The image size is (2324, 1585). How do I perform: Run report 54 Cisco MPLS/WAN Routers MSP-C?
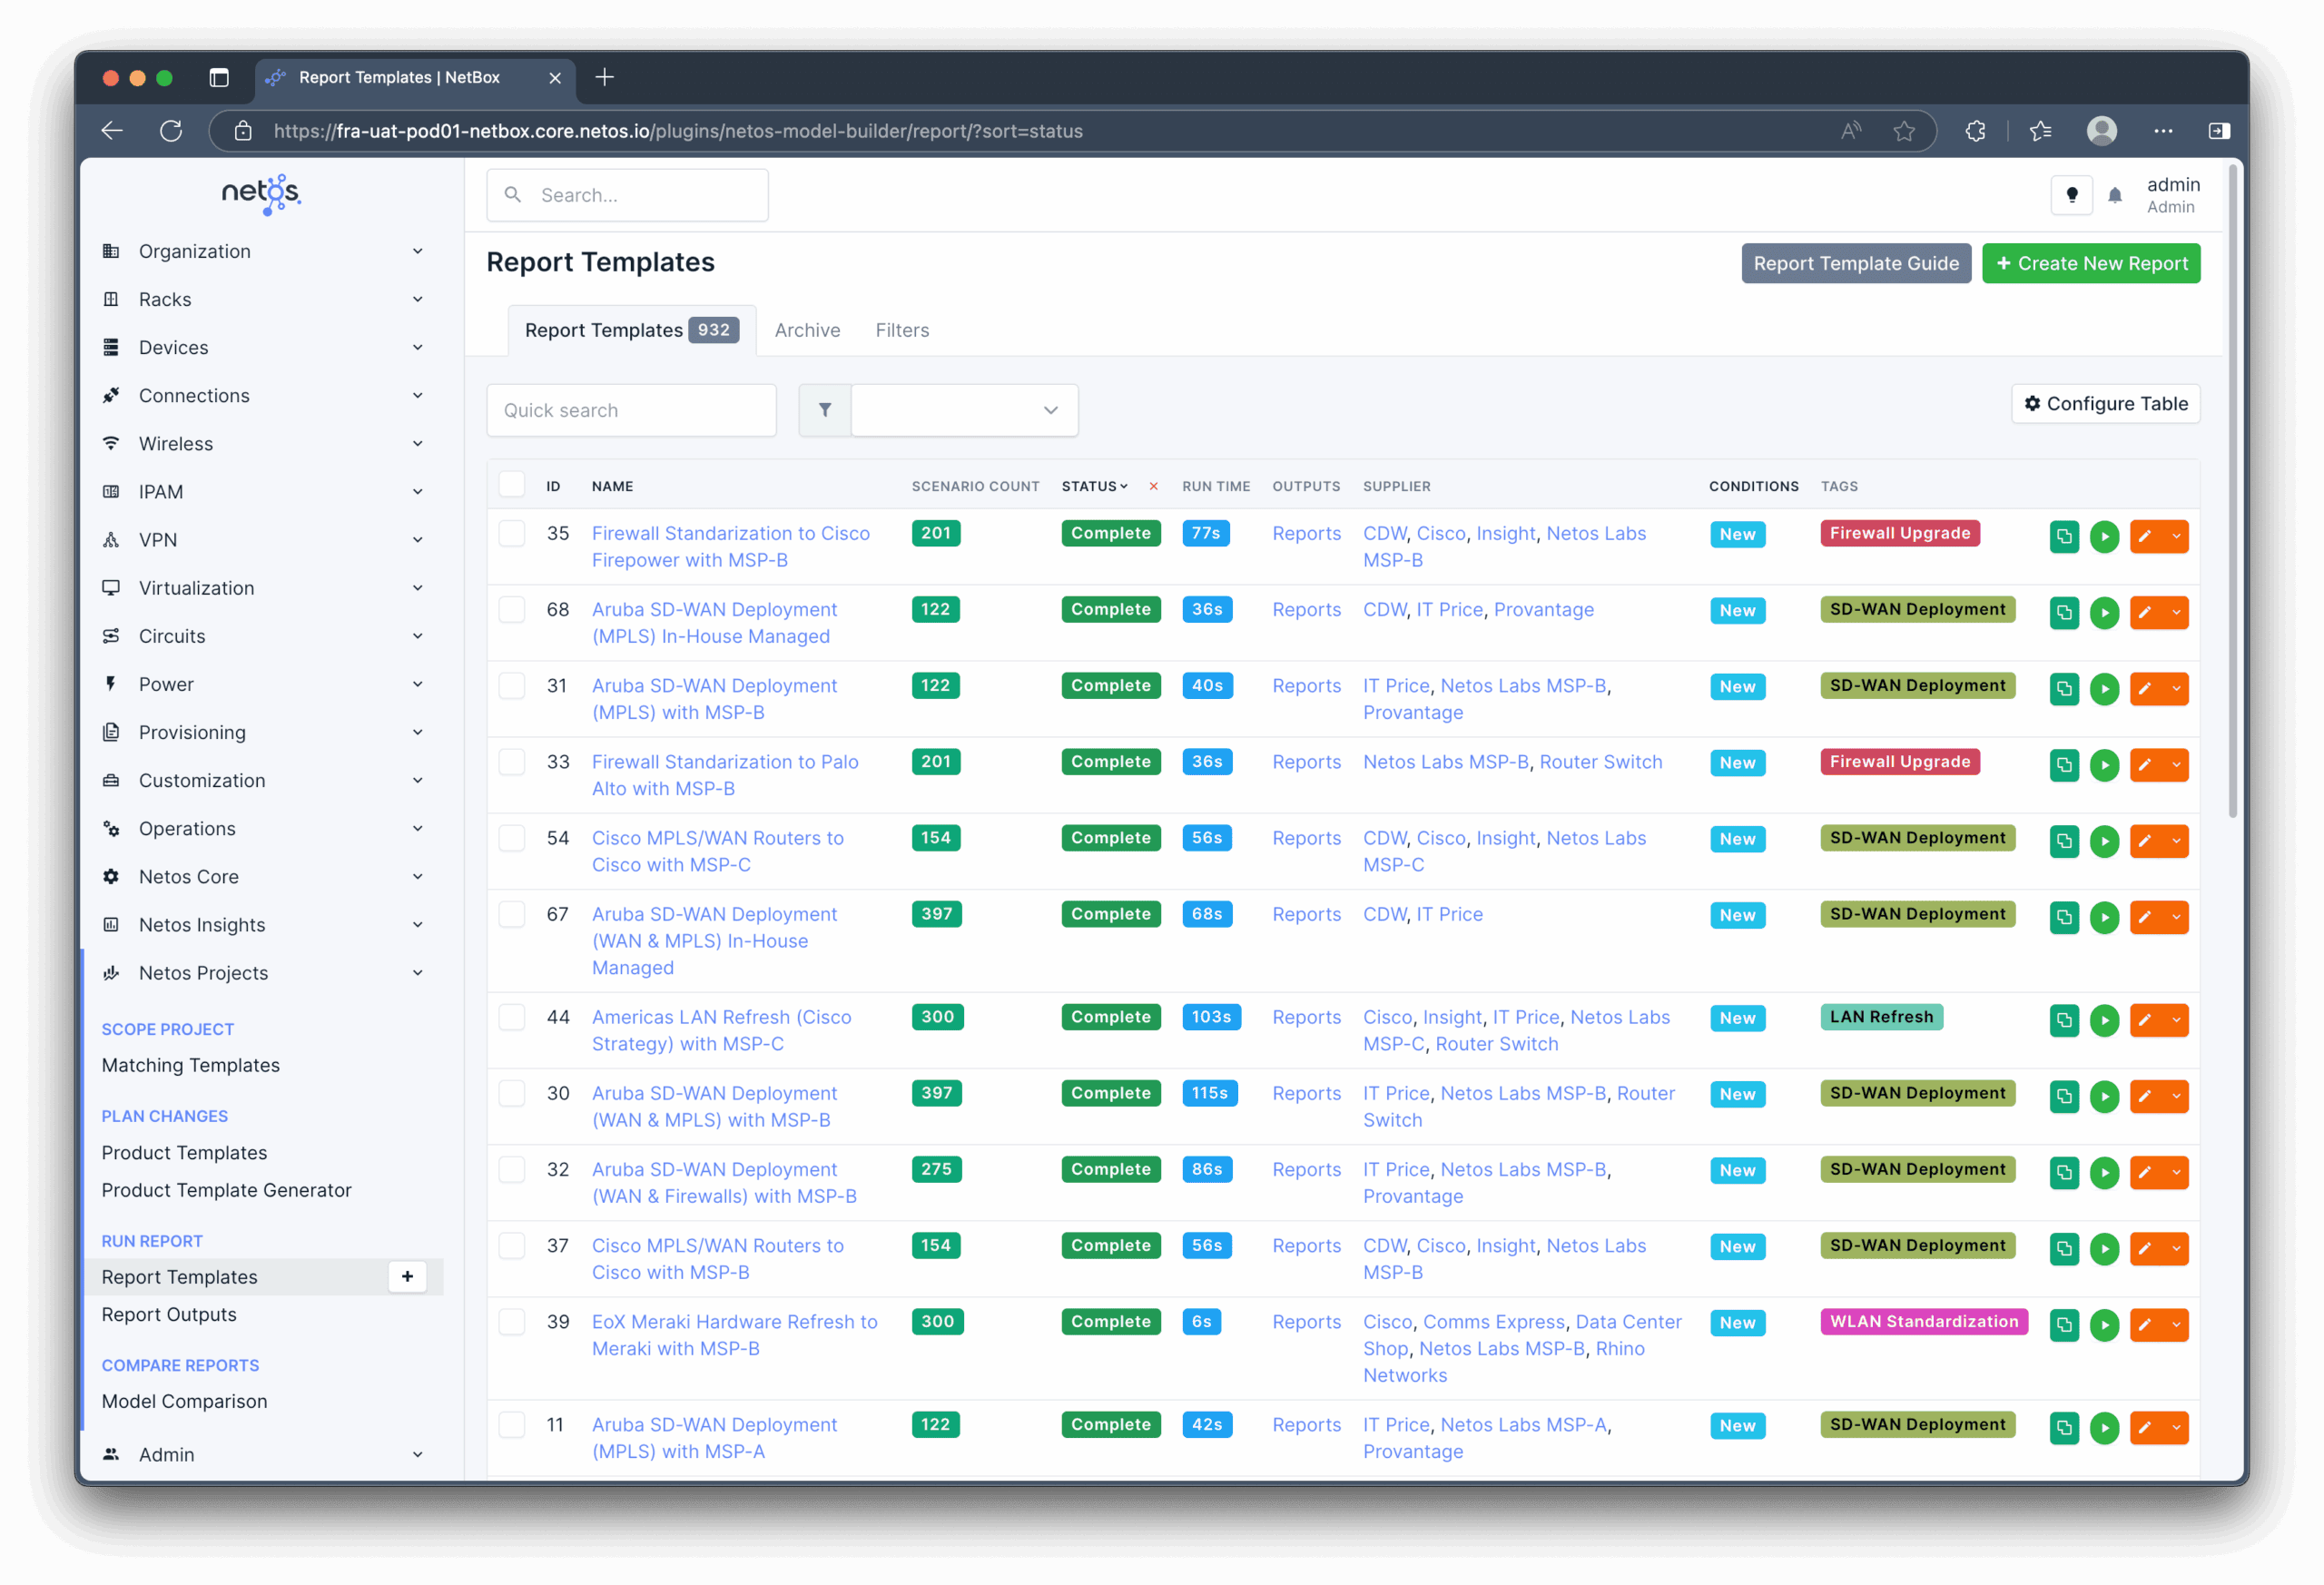click(2104, 841)
